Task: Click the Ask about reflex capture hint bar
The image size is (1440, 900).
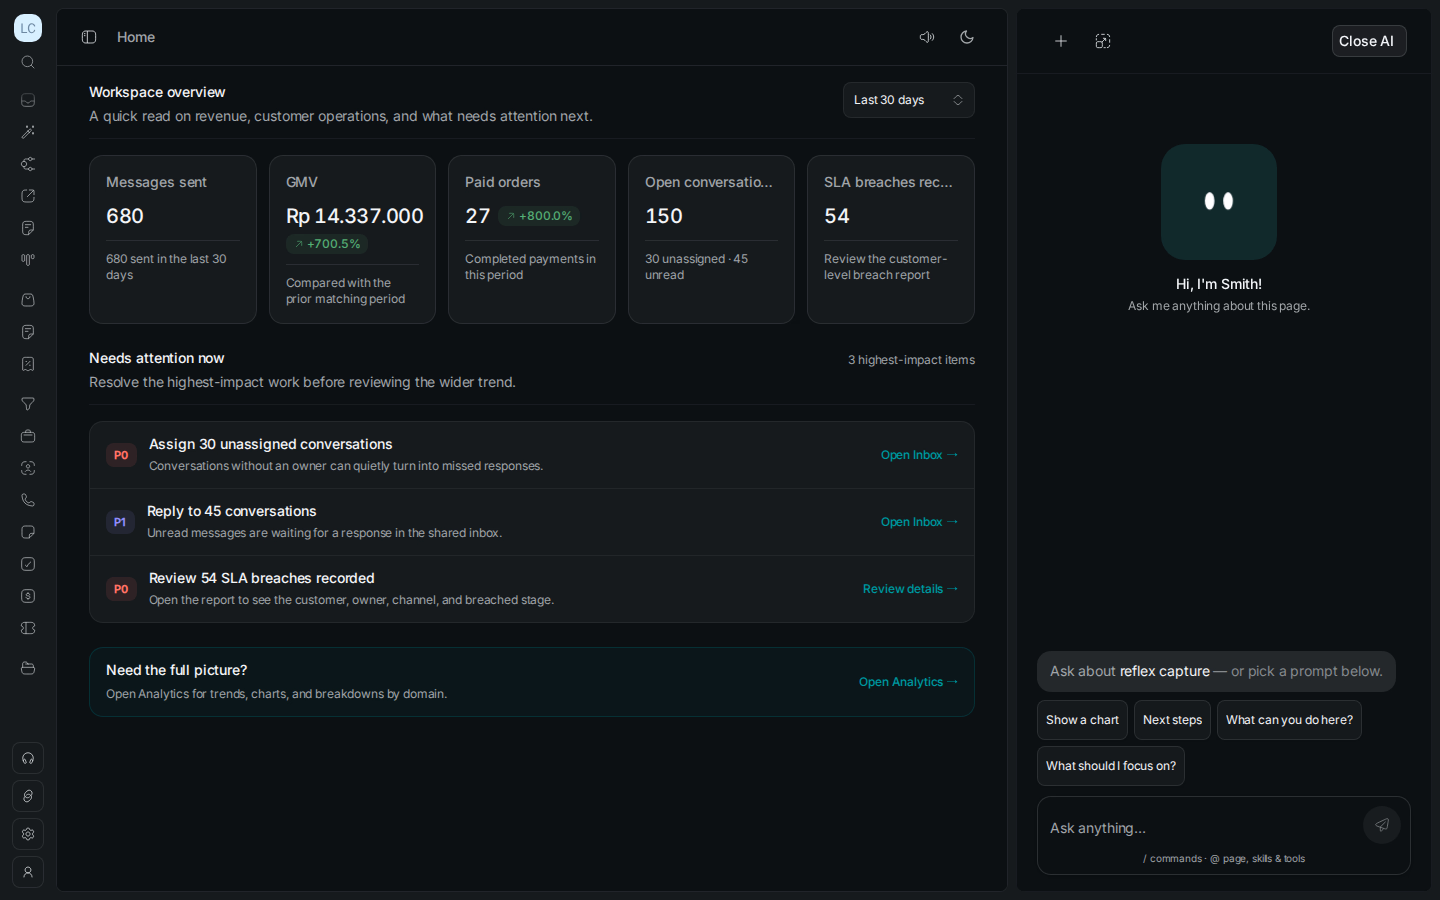Action: pyautogui.click(x=1216, y=672)
